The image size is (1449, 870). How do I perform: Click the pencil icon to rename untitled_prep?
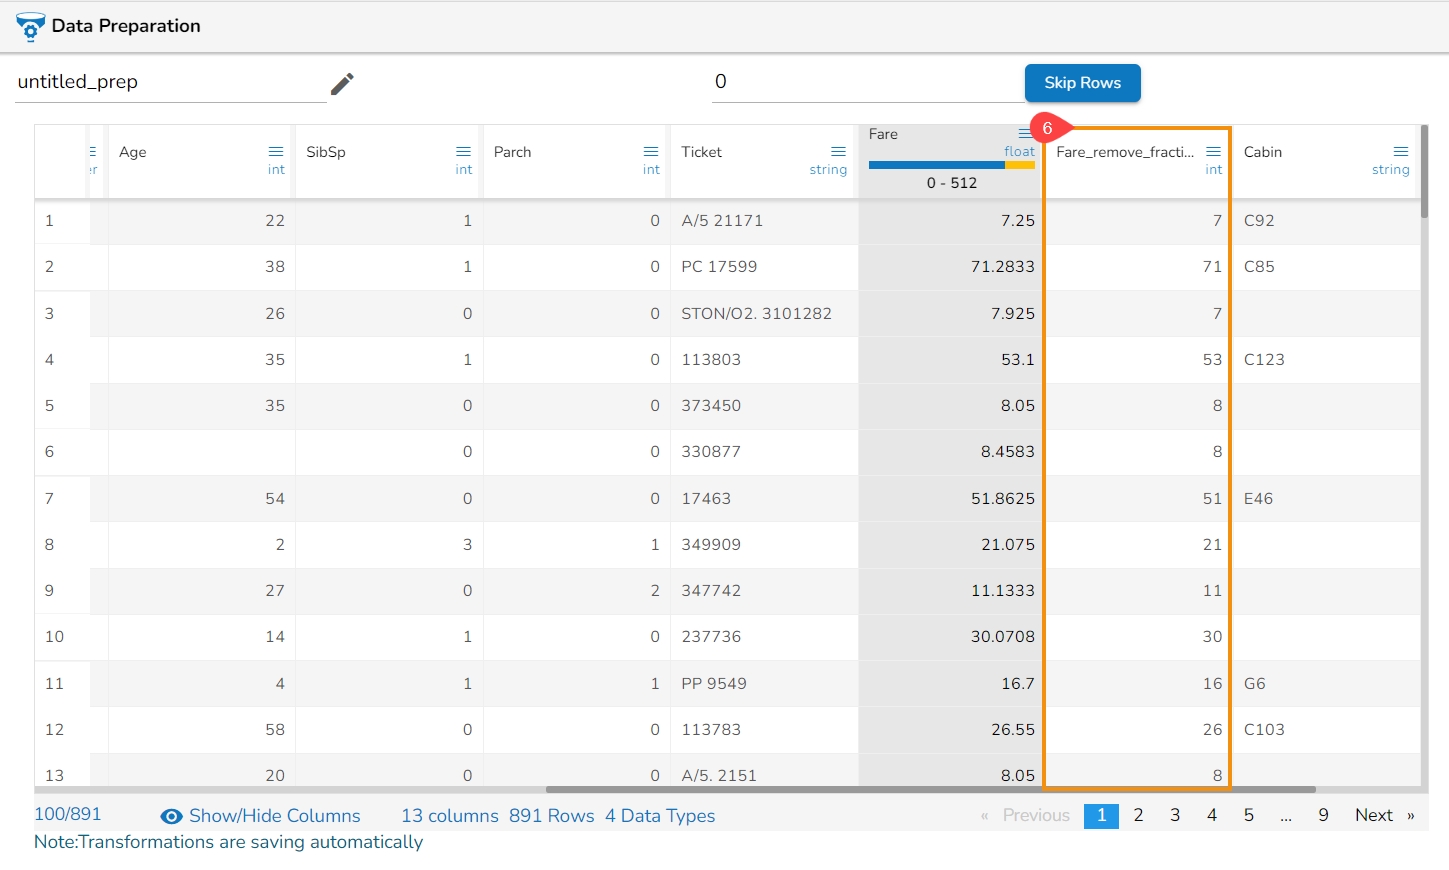click(x=342, y=84)
